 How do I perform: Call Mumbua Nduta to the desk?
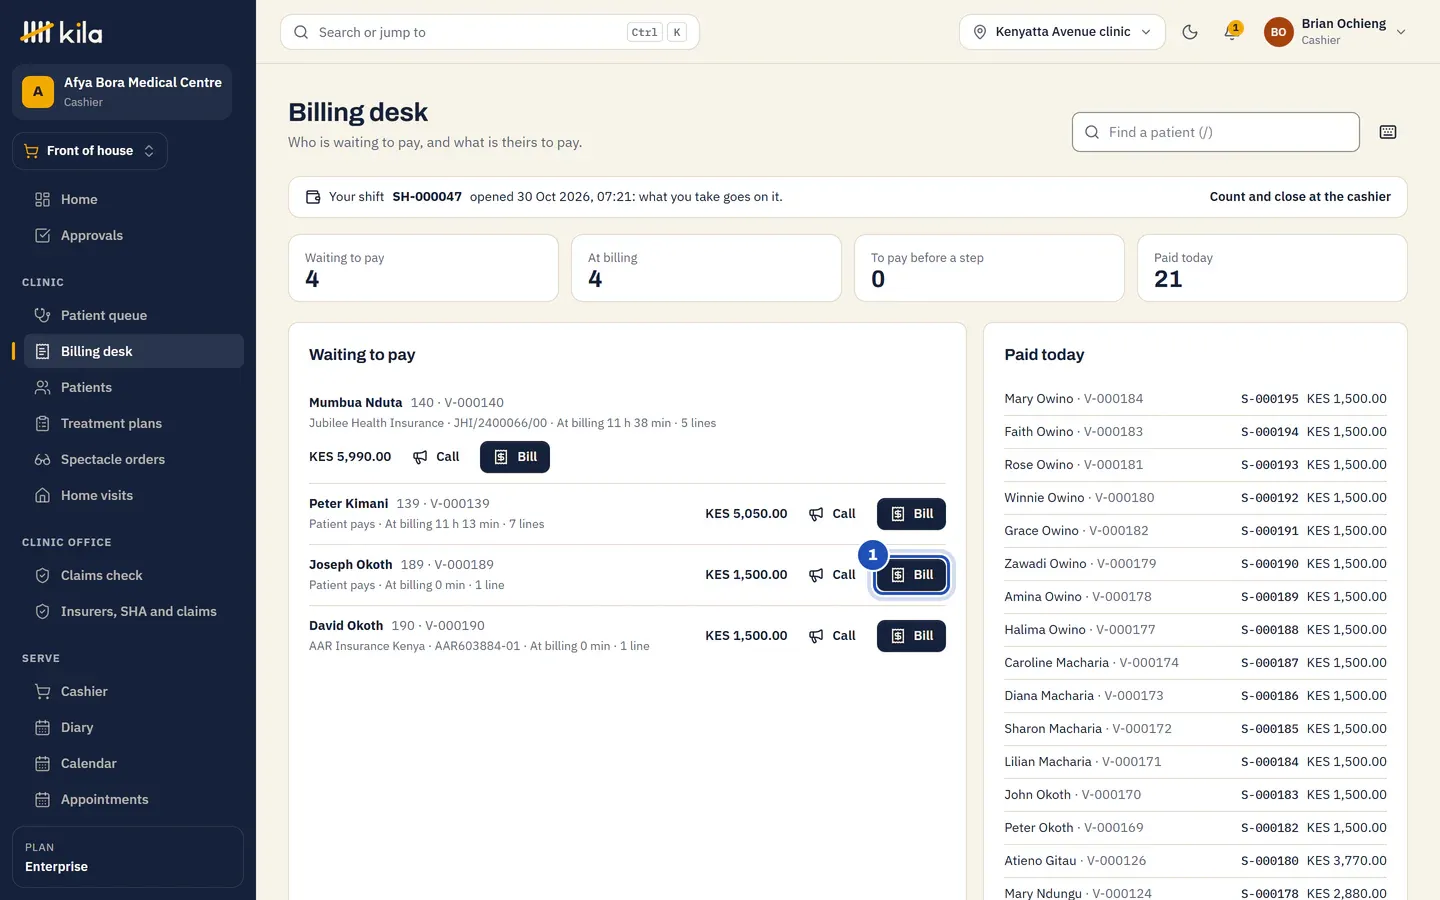coord(436,457)
